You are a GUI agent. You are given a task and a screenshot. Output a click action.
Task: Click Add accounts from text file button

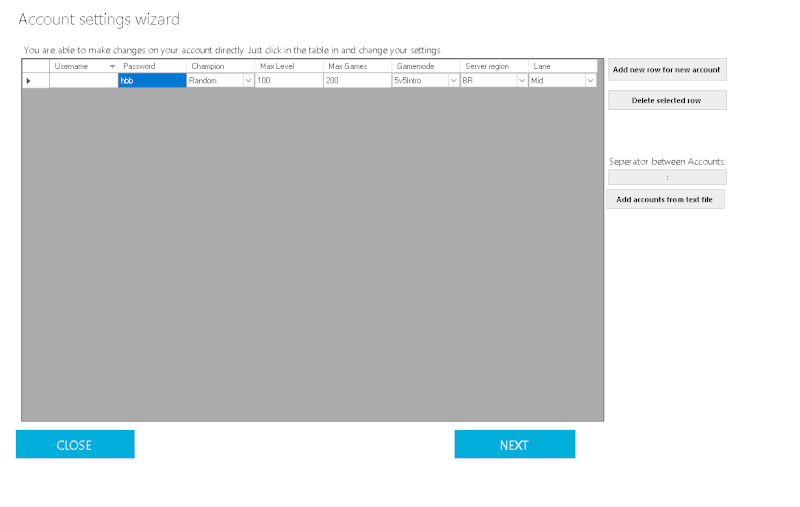point(665,199)
